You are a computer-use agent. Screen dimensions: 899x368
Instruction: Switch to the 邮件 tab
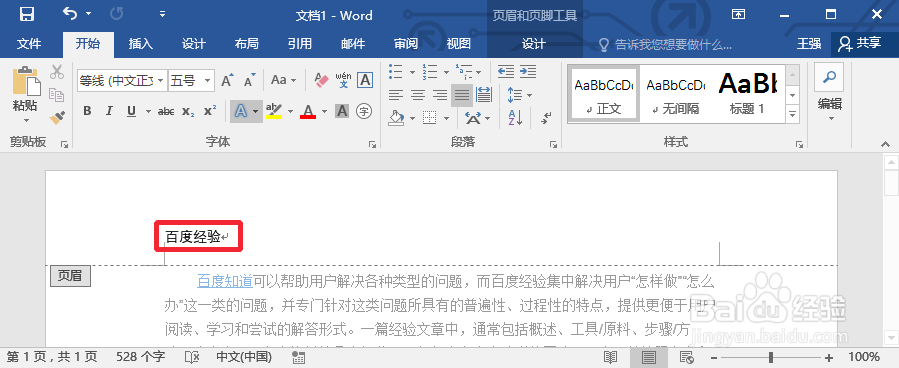click(x=353, y=44)
